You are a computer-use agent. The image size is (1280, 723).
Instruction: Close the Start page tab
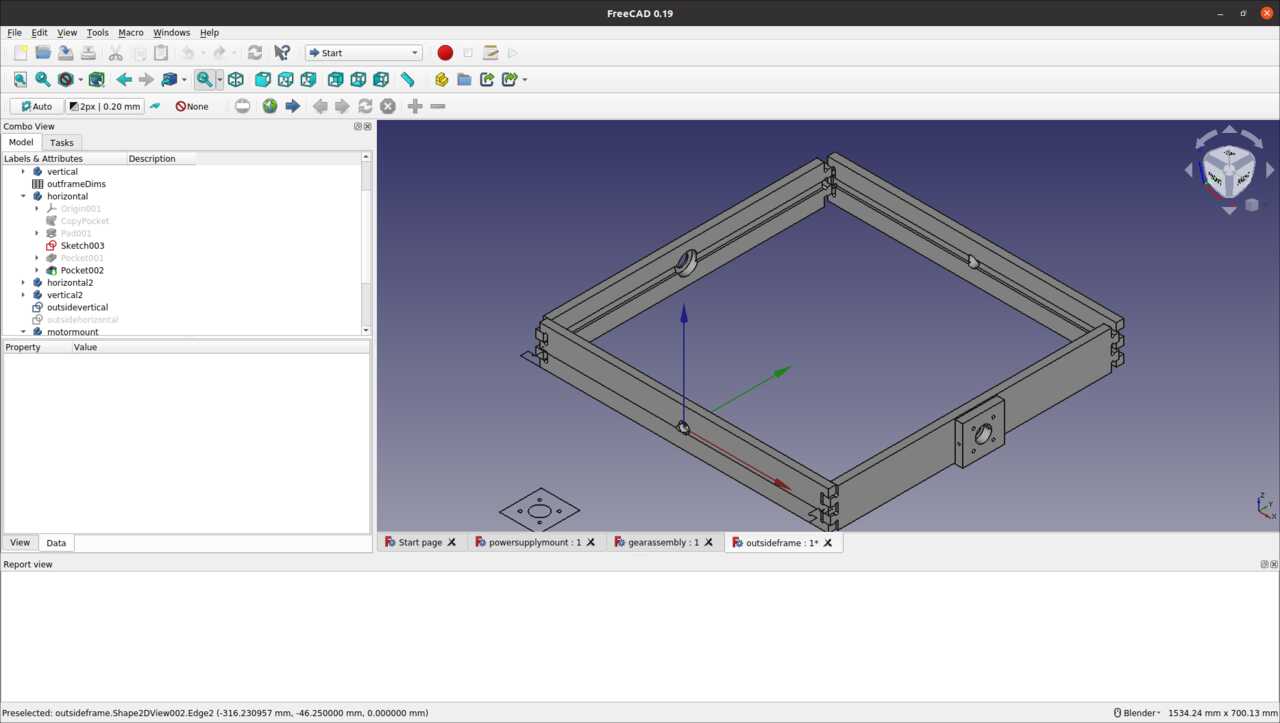point(452,543)
